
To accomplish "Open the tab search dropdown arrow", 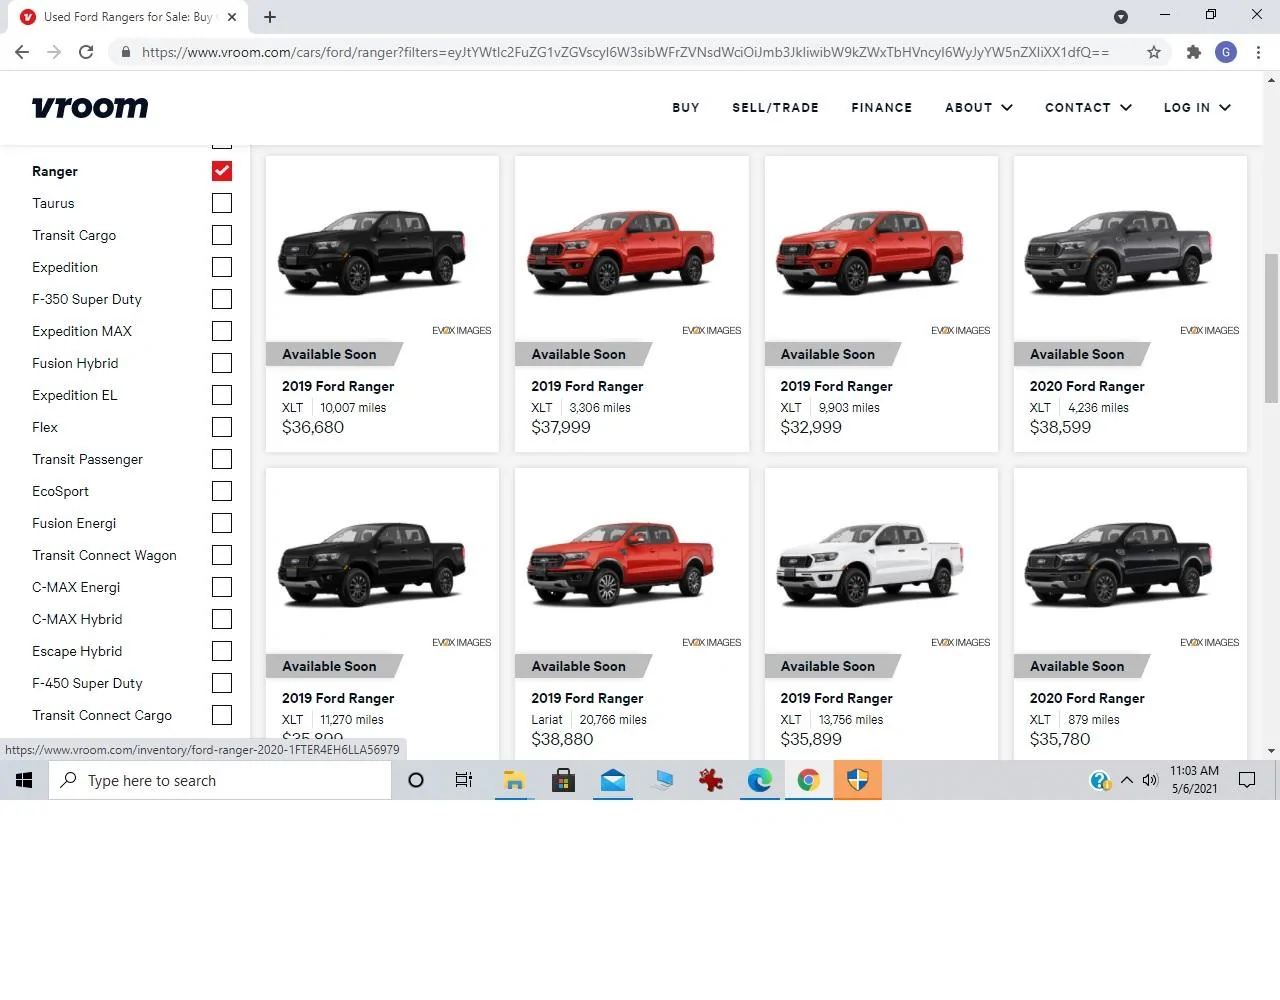I will (1121, 16).
